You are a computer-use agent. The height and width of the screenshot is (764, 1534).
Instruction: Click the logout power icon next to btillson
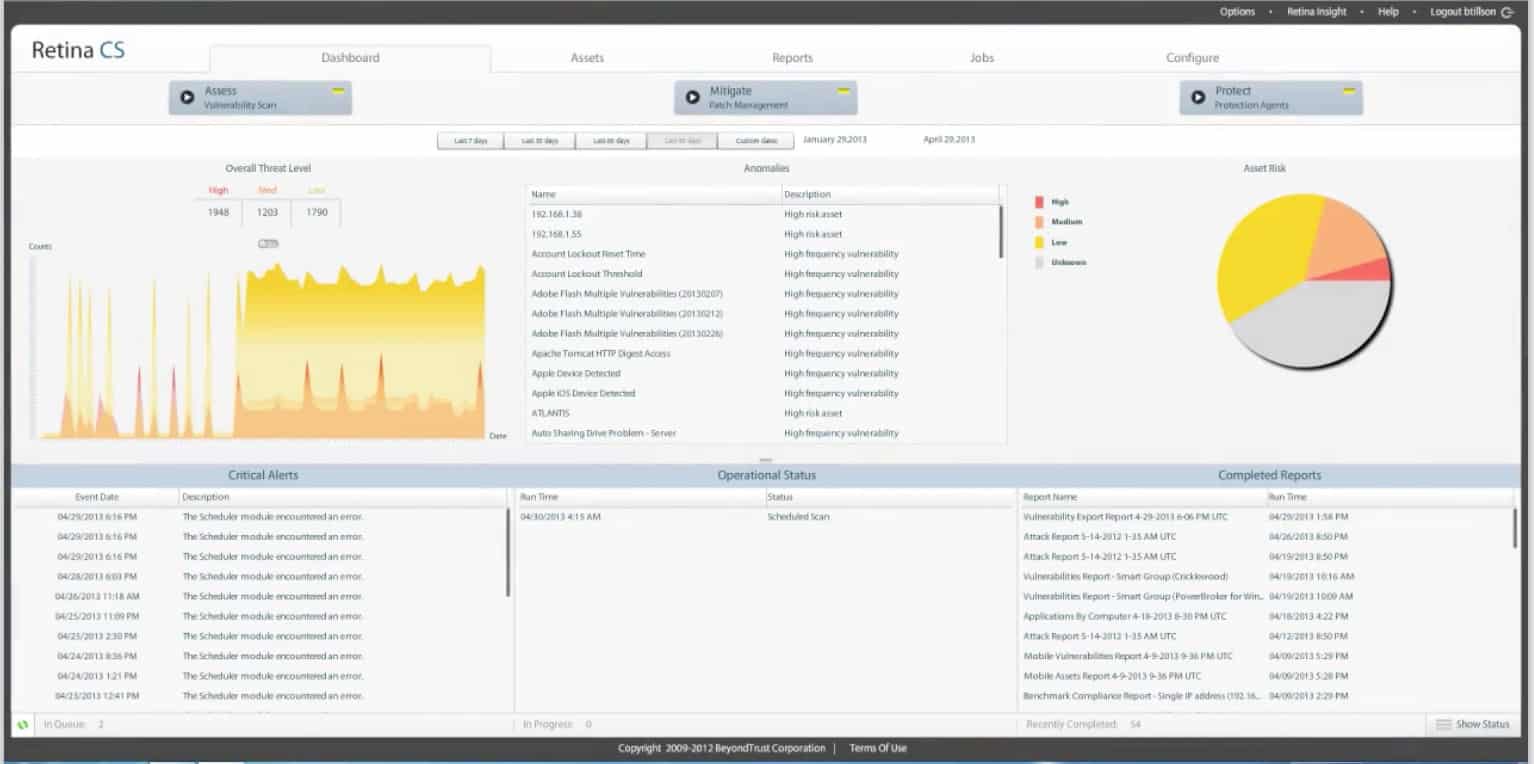click(x=1507, y=12)
